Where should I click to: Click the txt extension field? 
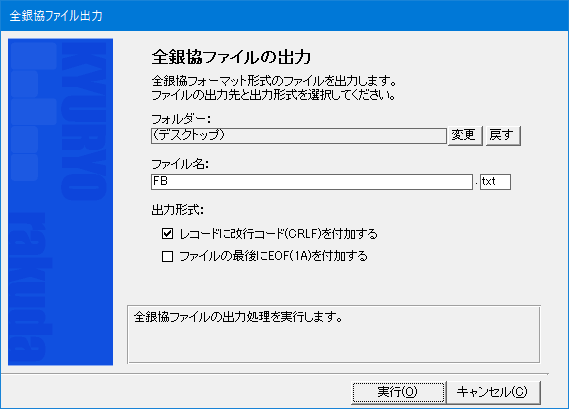(x=495, y=181)
